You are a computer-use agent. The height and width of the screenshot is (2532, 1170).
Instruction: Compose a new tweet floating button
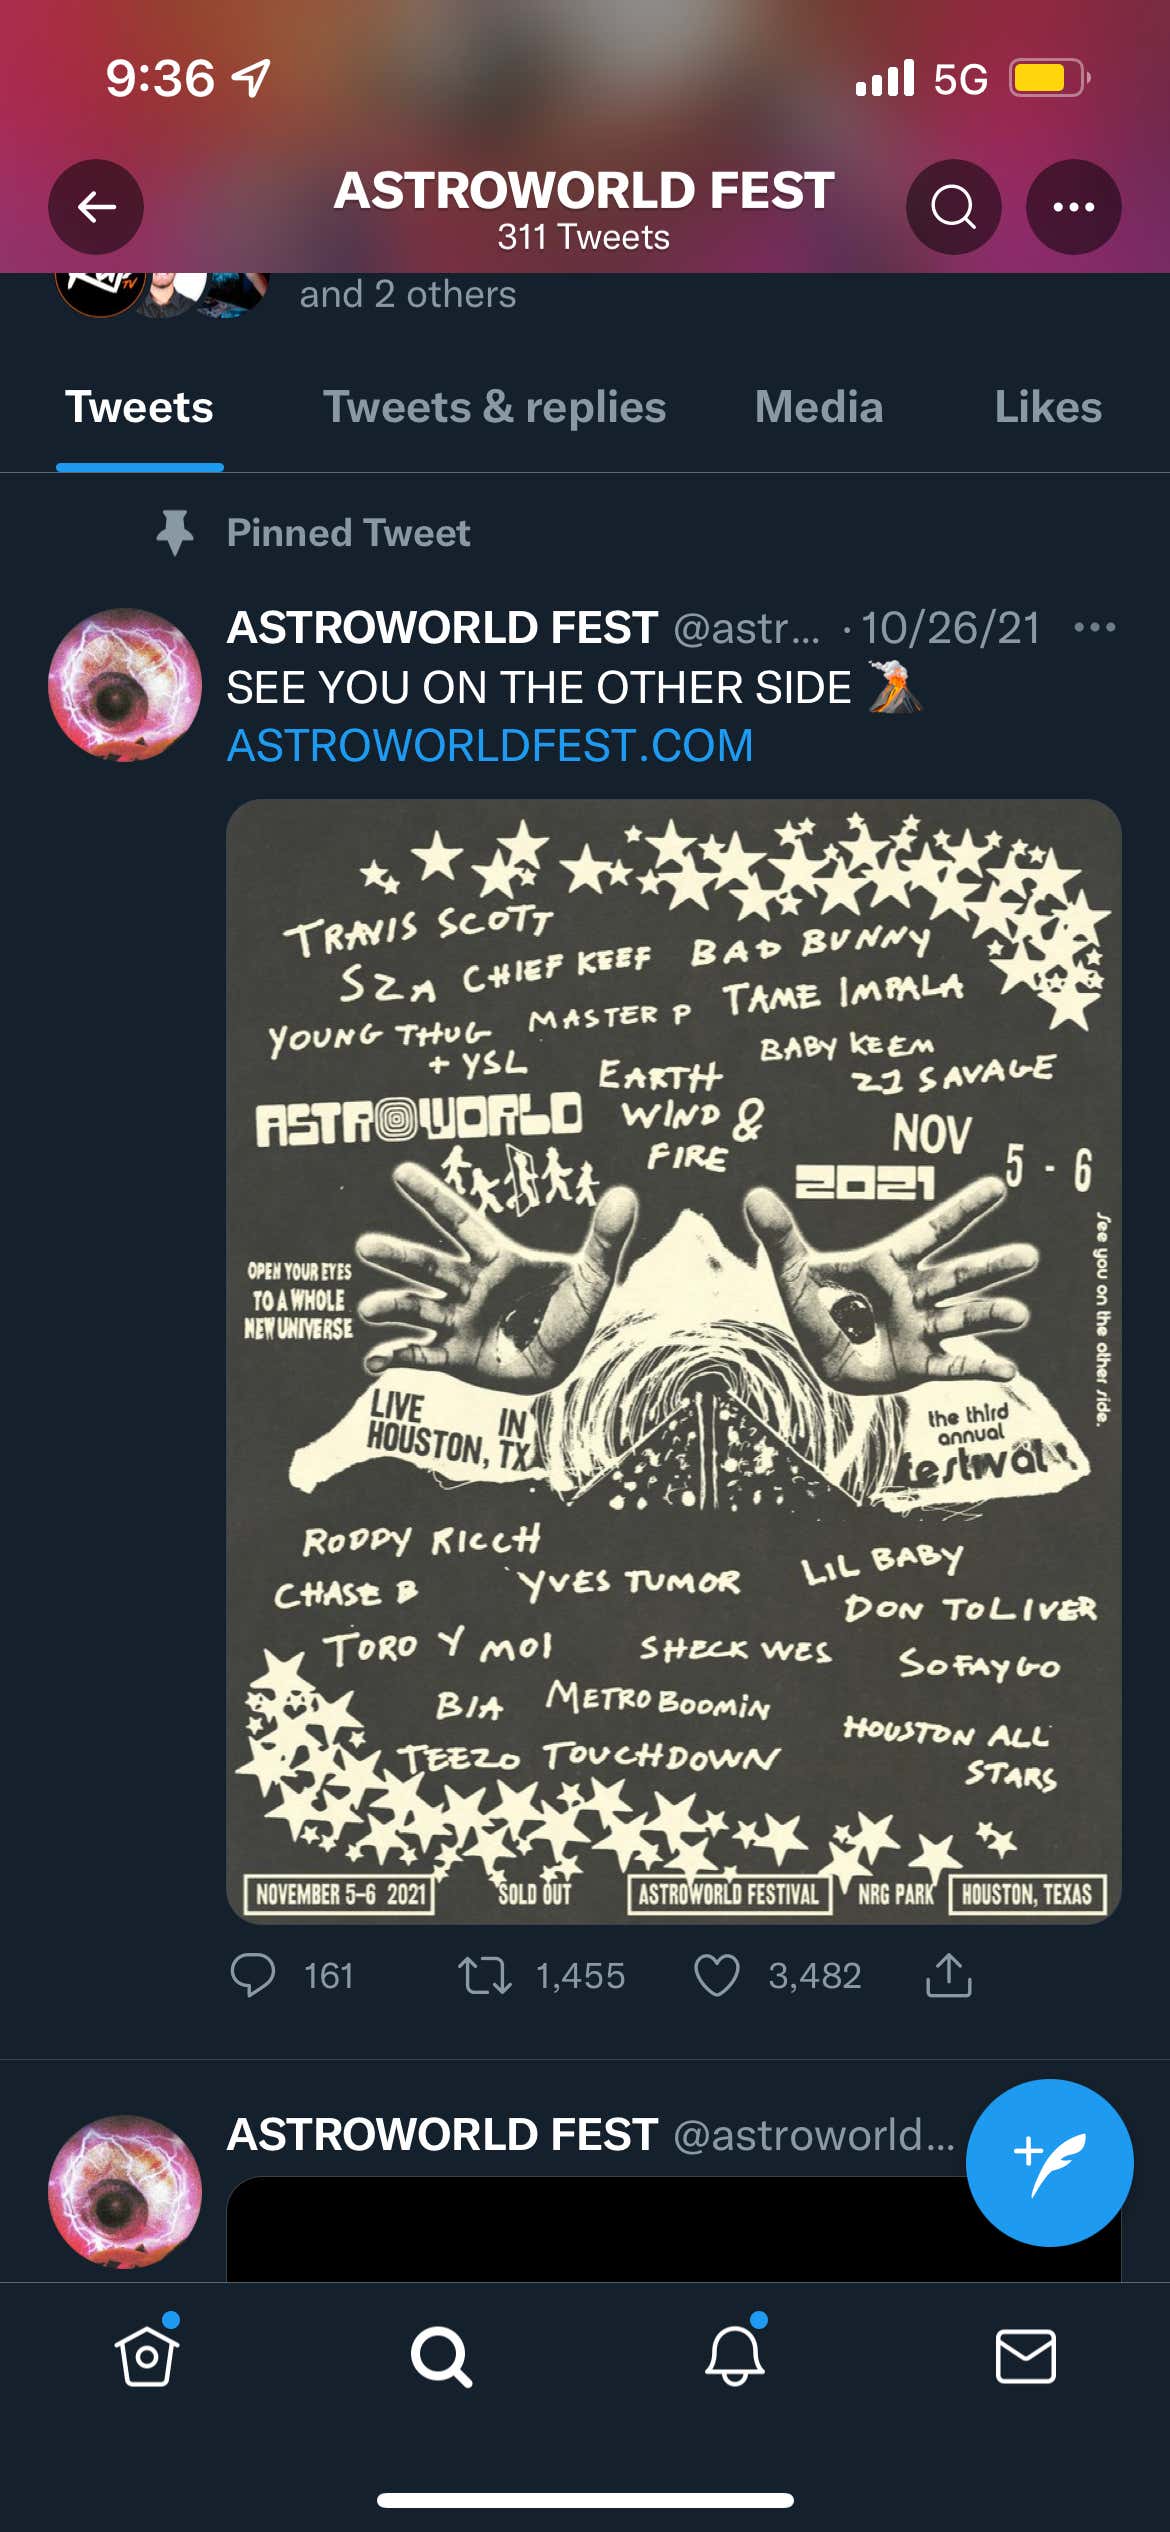tap(1049, 2162)
